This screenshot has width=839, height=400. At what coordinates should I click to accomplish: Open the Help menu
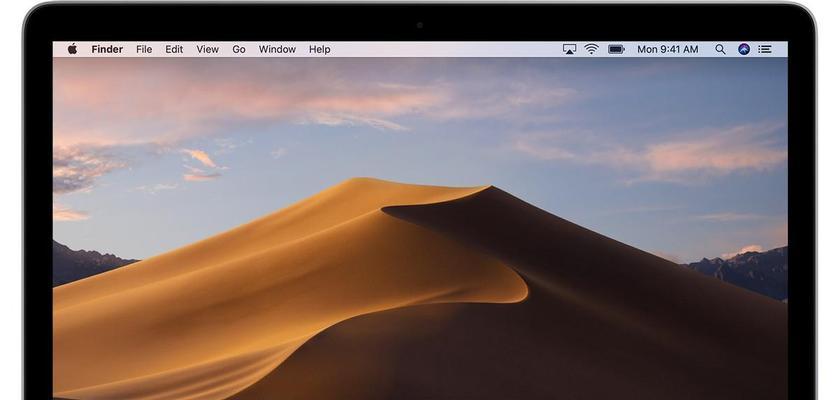pos(319,49)
